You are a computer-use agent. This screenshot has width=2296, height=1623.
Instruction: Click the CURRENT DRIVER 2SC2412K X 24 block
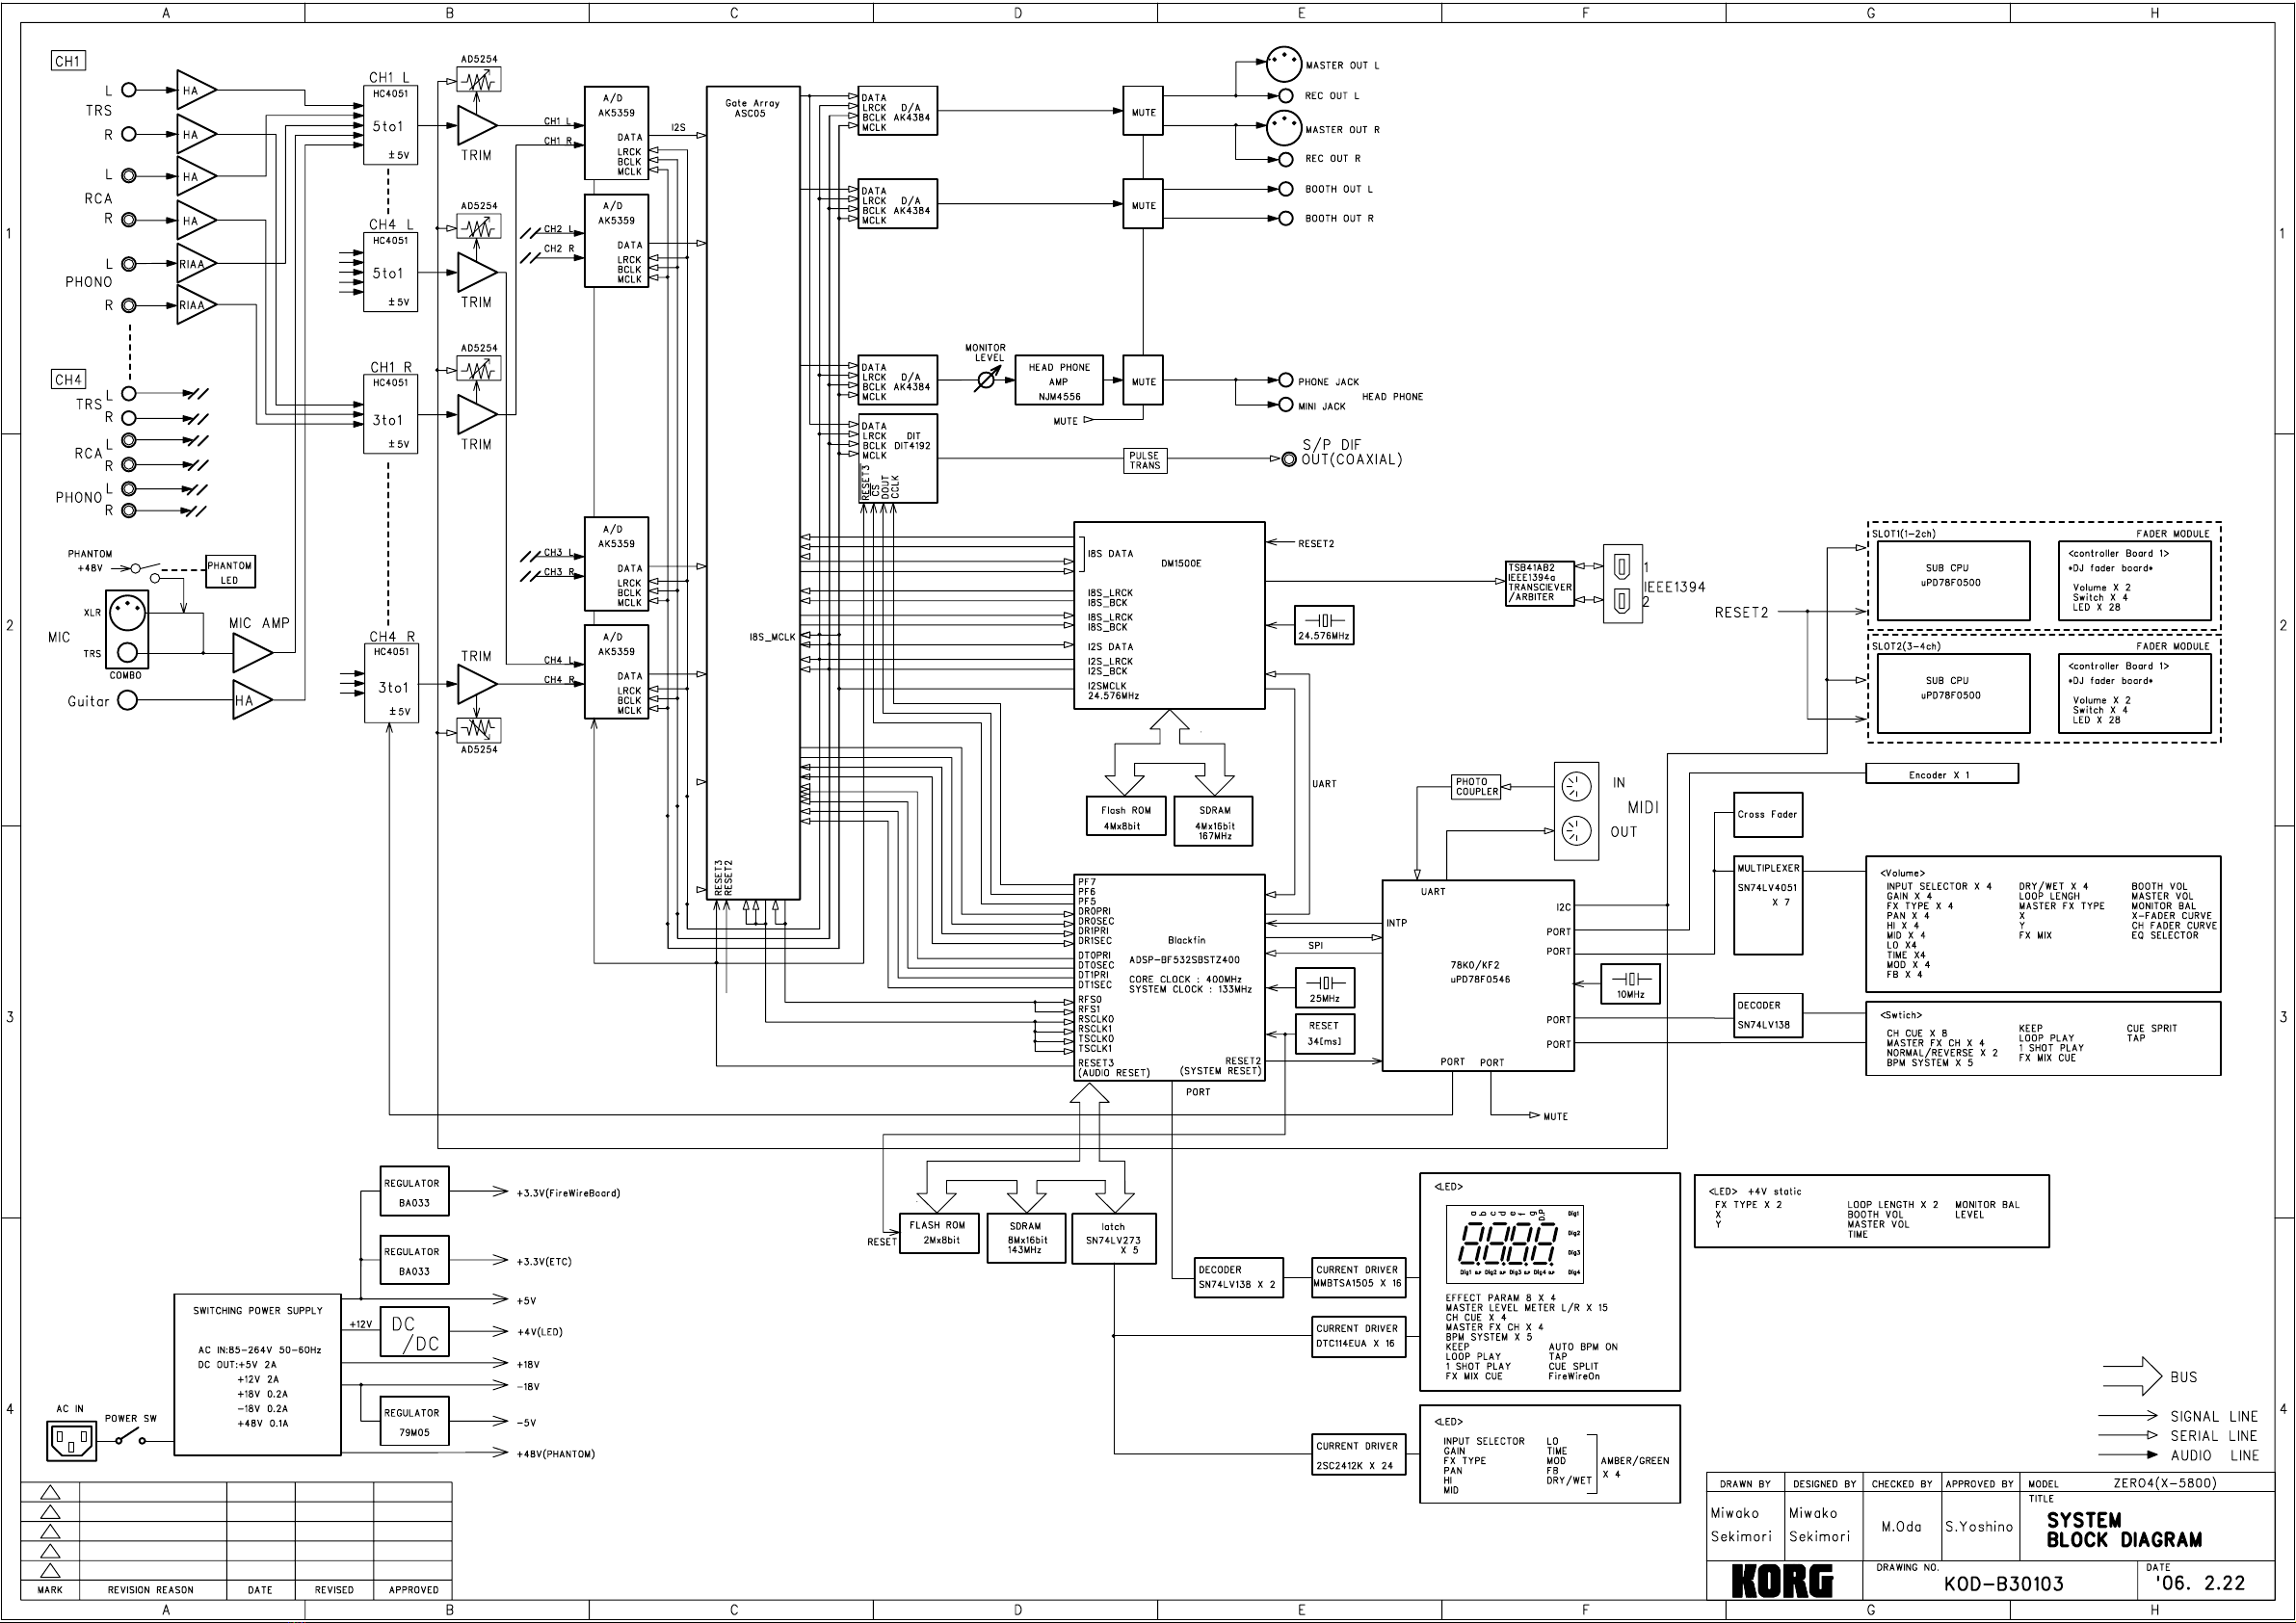point(1359,1455)
